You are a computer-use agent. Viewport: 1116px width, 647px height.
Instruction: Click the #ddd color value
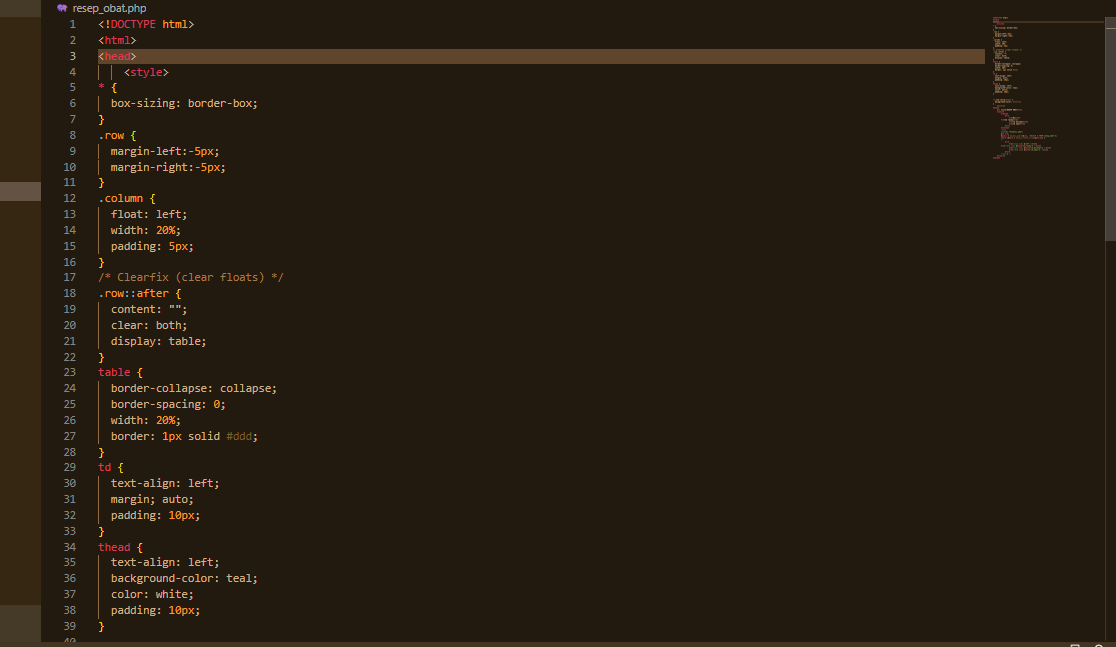pyautogui.click(x=239, y=436)
